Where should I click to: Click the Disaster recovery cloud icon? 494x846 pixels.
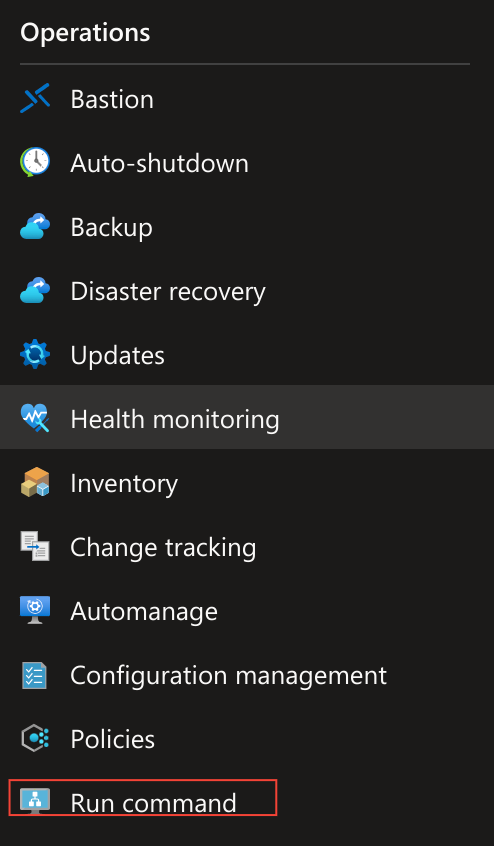tap(35, 290)
